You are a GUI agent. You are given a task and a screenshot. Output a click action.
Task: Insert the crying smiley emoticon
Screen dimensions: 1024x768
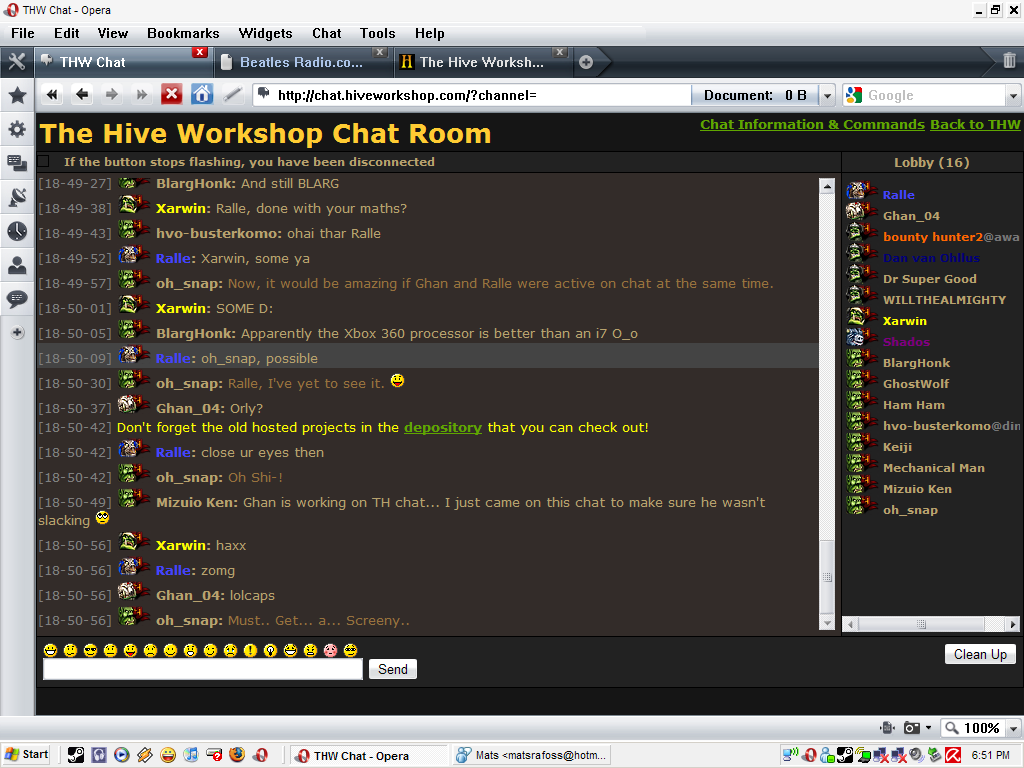[231, 650]
